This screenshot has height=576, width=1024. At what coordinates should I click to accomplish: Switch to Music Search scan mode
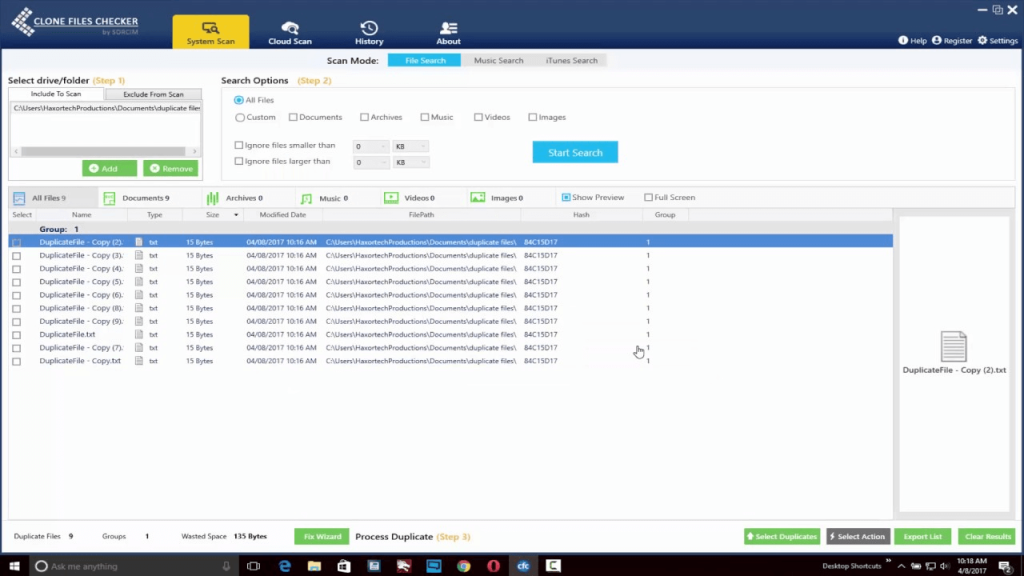[x=498, y=61]
